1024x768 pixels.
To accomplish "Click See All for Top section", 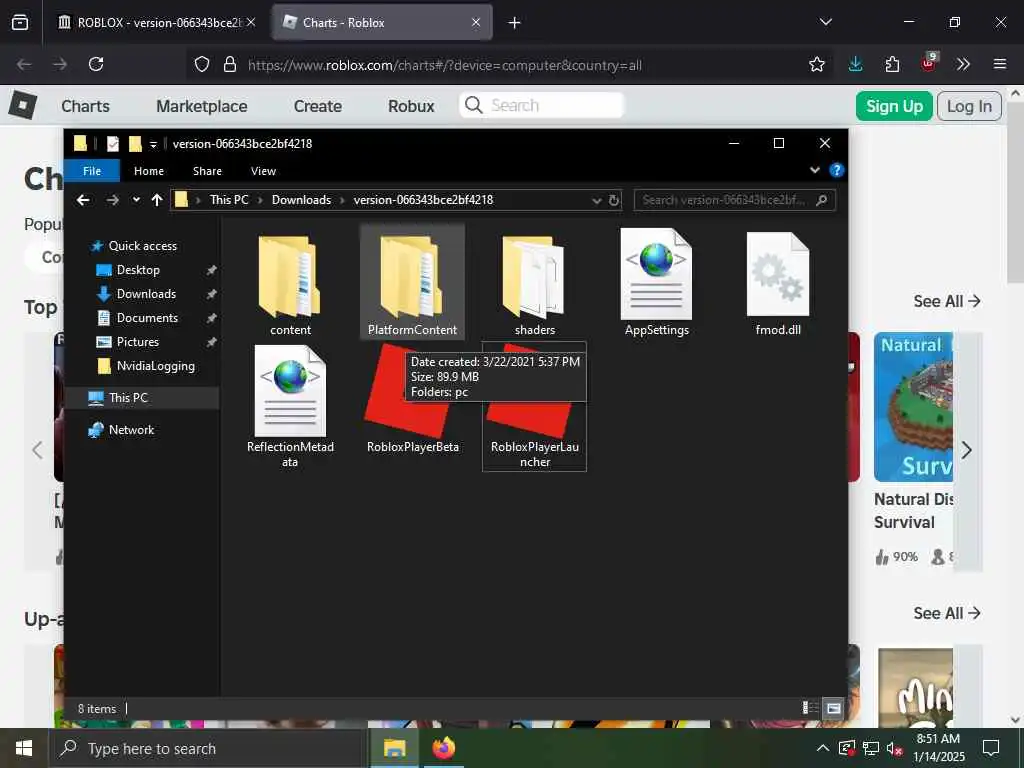I will coord(947,301).
